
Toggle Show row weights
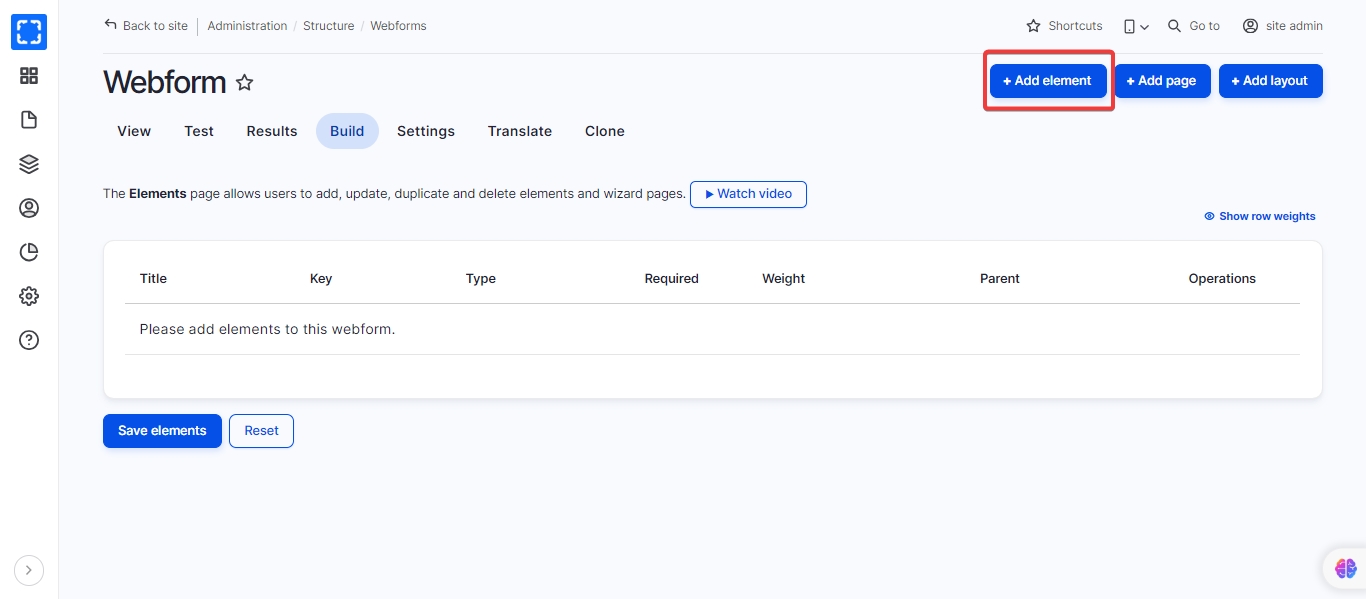pyautogui.click(x=1260, y=216)
